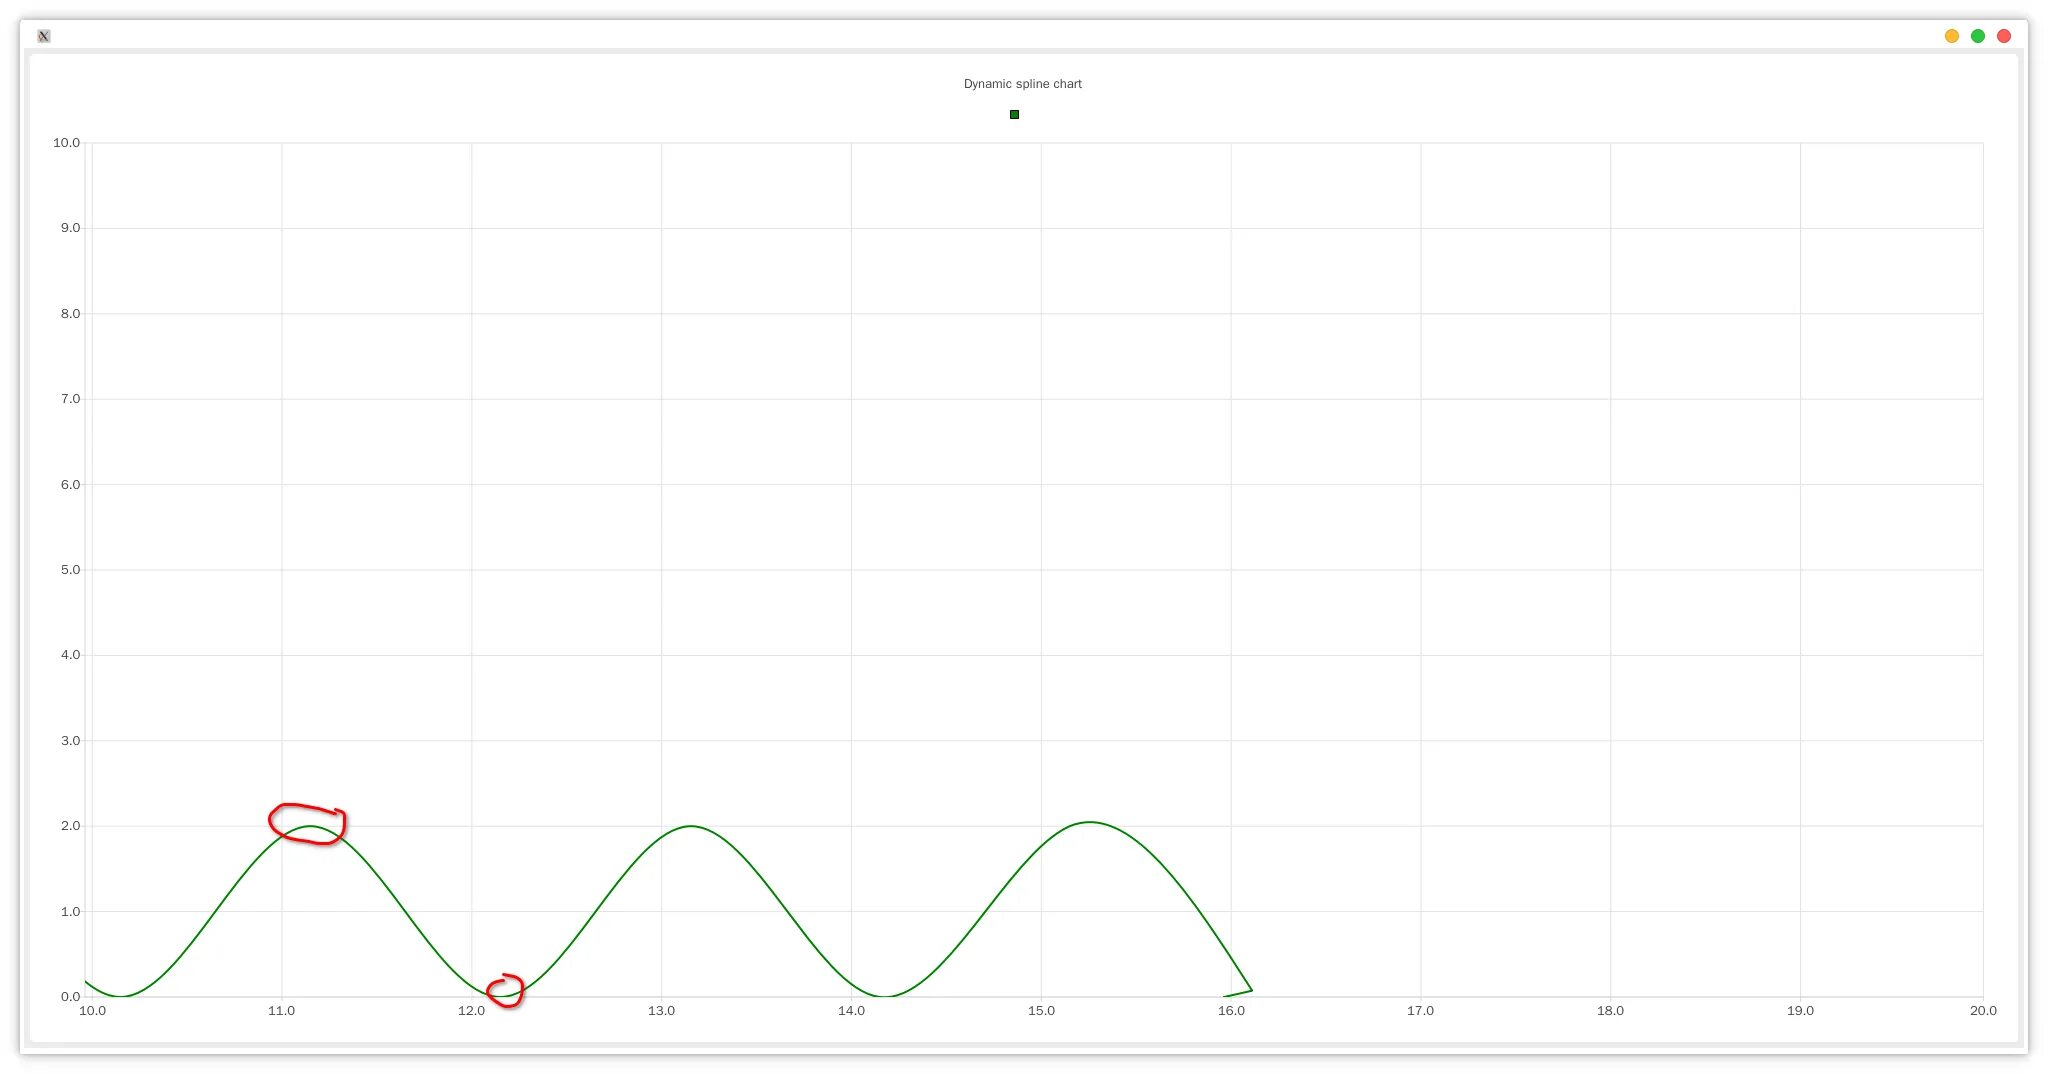Click the y-axis label 5.0
Viewport: 2048px width, 1074px height.
coord(70,570)
